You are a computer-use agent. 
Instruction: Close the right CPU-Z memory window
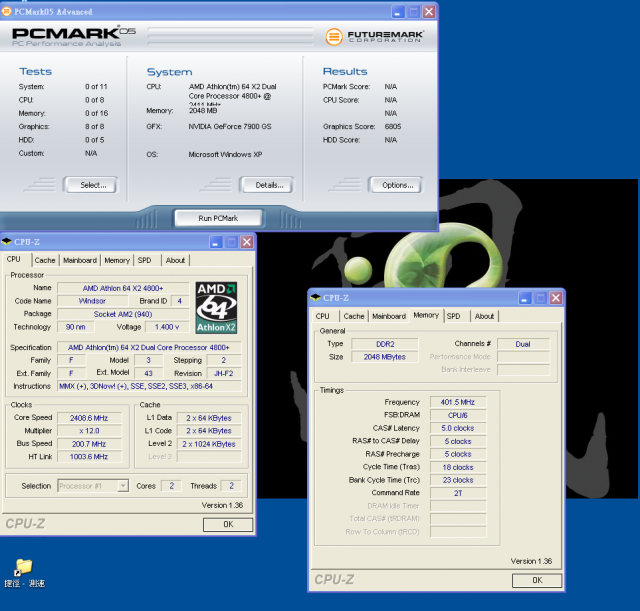pyautogui.click(x=556, y=298)
